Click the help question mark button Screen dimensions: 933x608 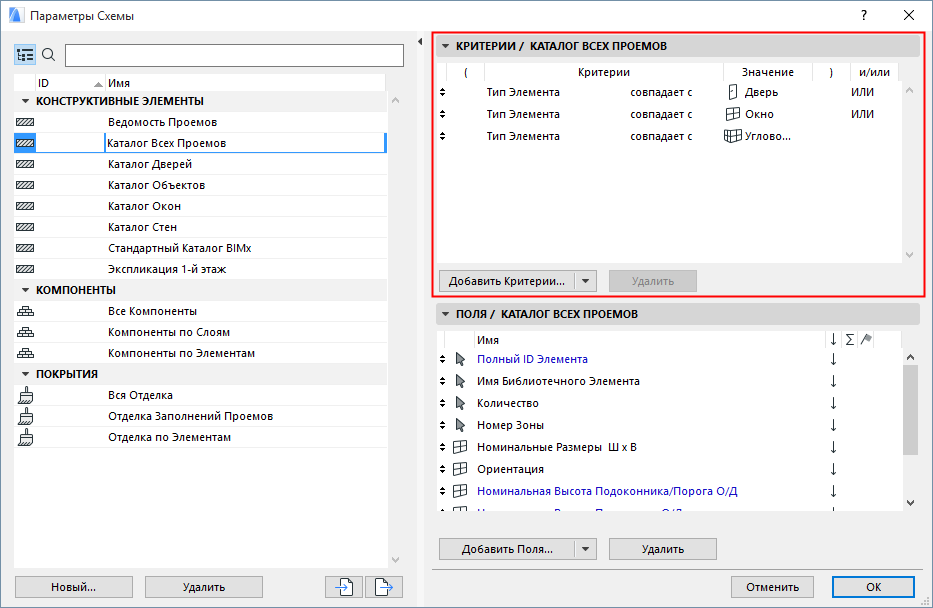pyautogui.click(x=864, y=15)
